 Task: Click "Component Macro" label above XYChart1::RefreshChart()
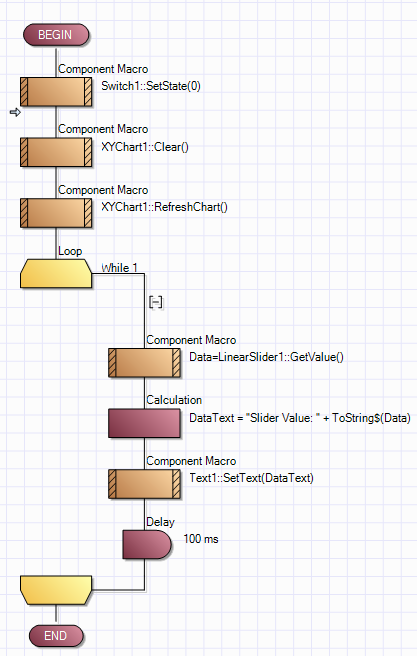[x=103, y=190]
